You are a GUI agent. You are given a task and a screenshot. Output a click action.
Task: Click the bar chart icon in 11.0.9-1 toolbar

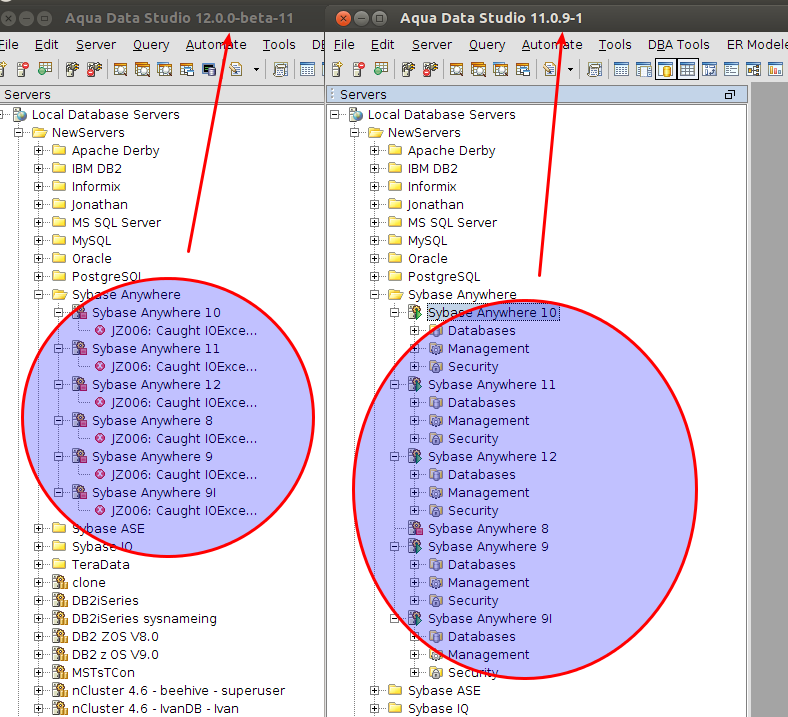(775, 69)
